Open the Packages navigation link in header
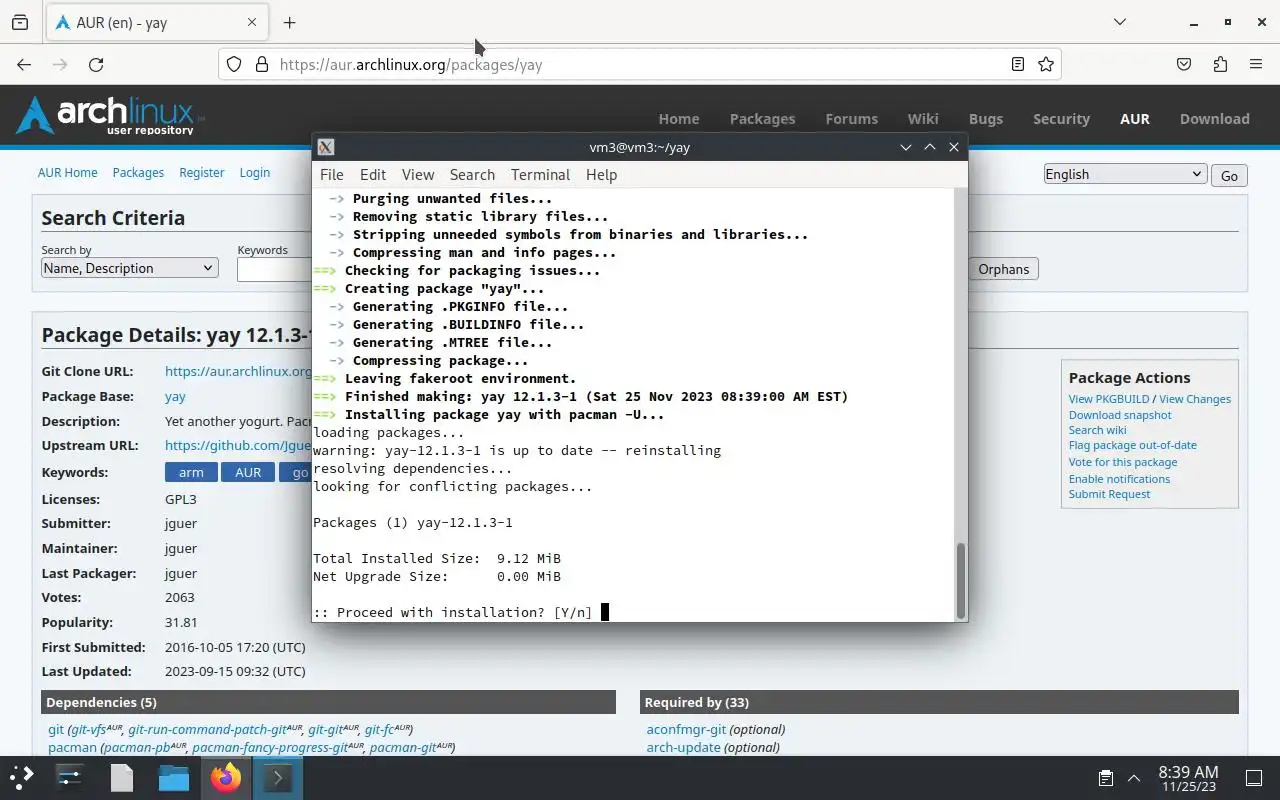This screenshot has width=1280, height=800. click(762, 118)
